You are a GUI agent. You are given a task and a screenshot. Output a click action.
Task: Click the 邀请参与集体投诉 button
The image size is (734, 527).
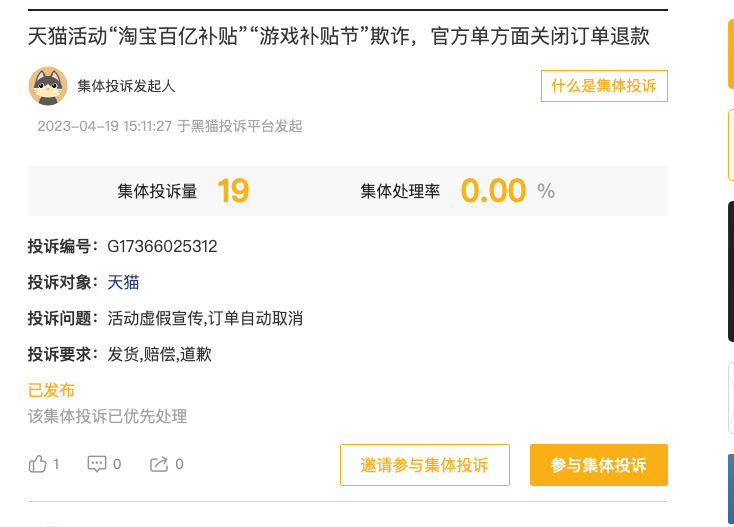pos(425,465)
